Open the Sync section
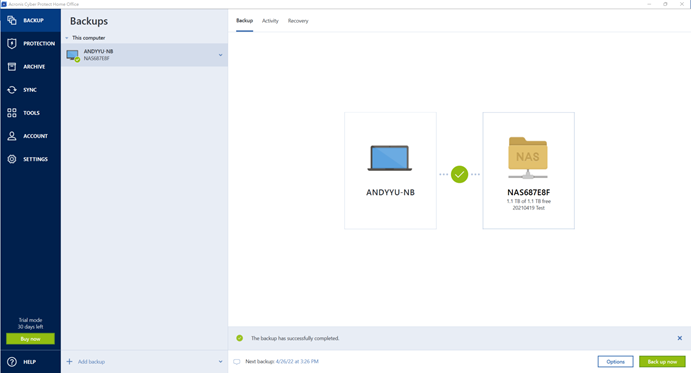 [x=30, y=90]
